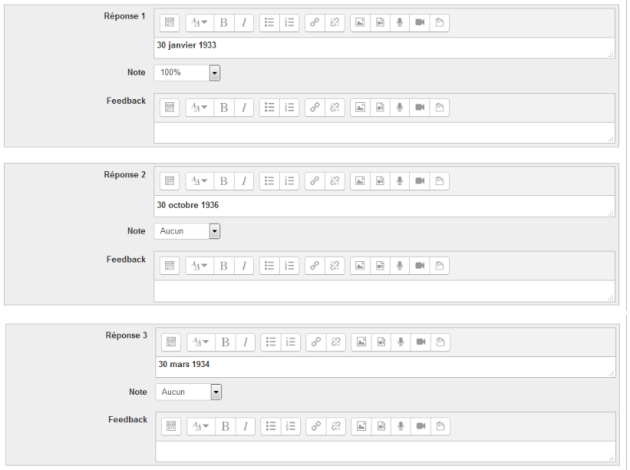Click italic icon in Réponse 2 toolbar
630x470 pixels.
244,181
